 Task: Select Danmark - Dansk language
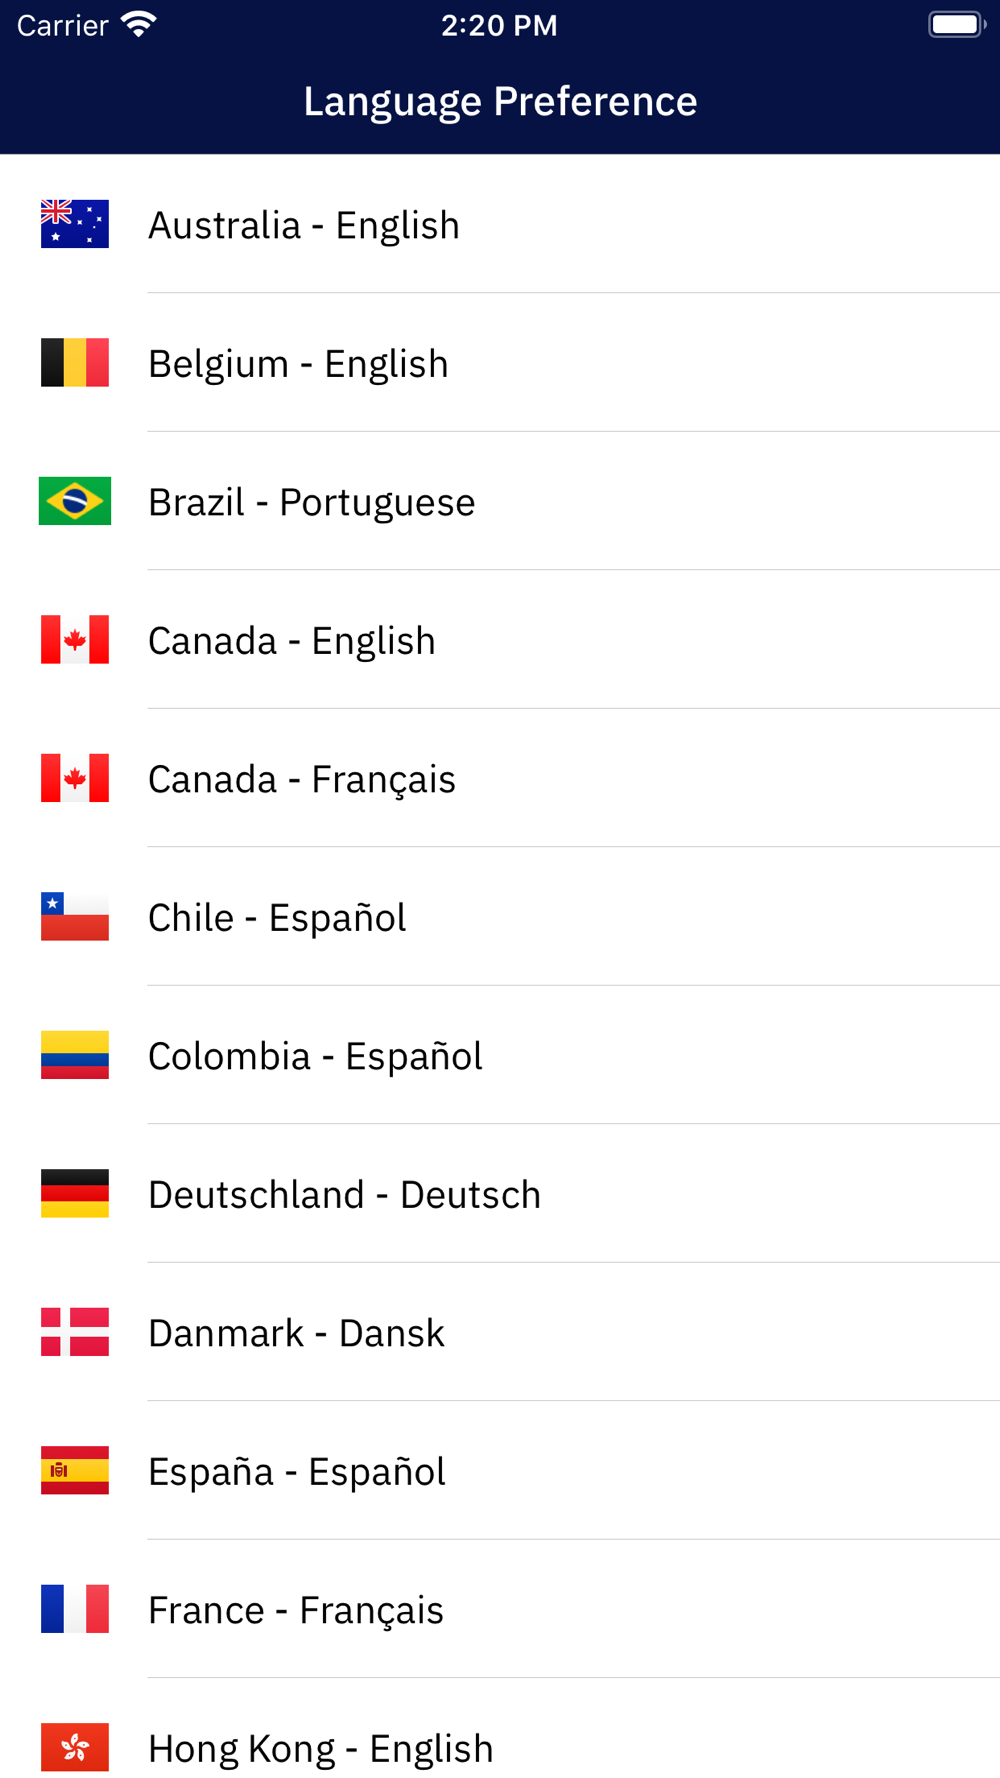pos(500,1332)
